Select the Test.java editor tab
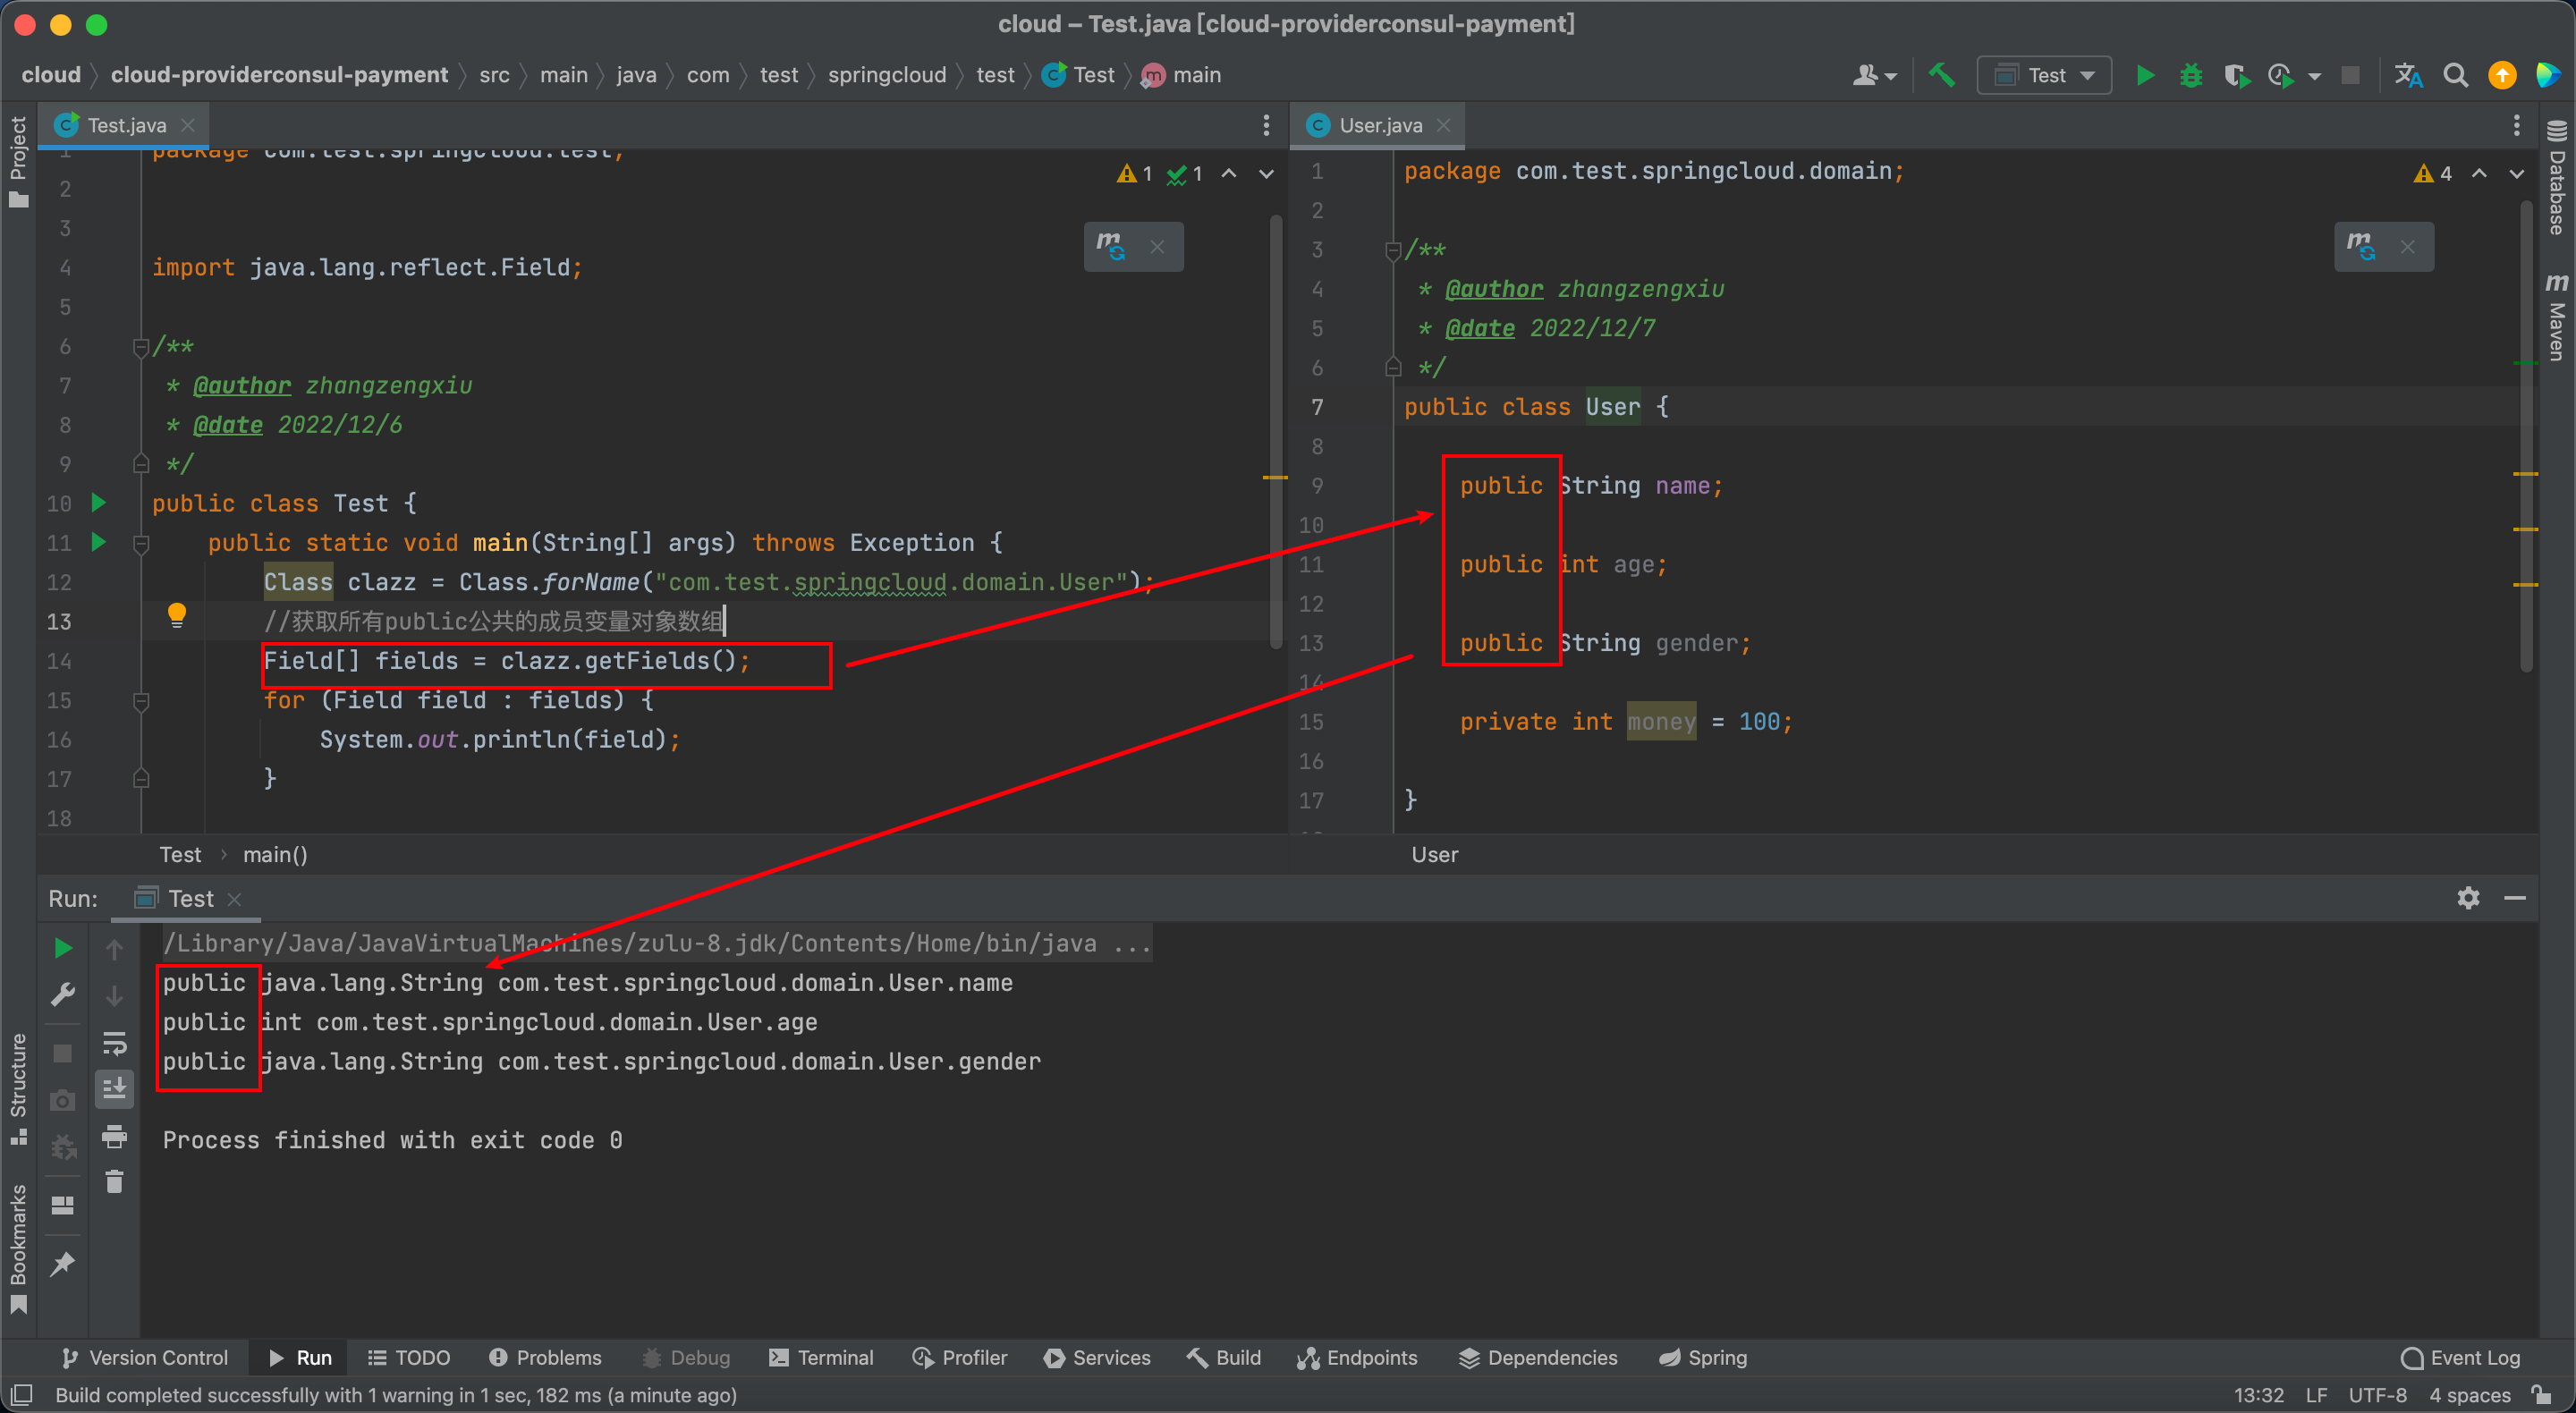Image resolution: width=2576 pixels, height=1413 pixels. click(x=124, y=125)
